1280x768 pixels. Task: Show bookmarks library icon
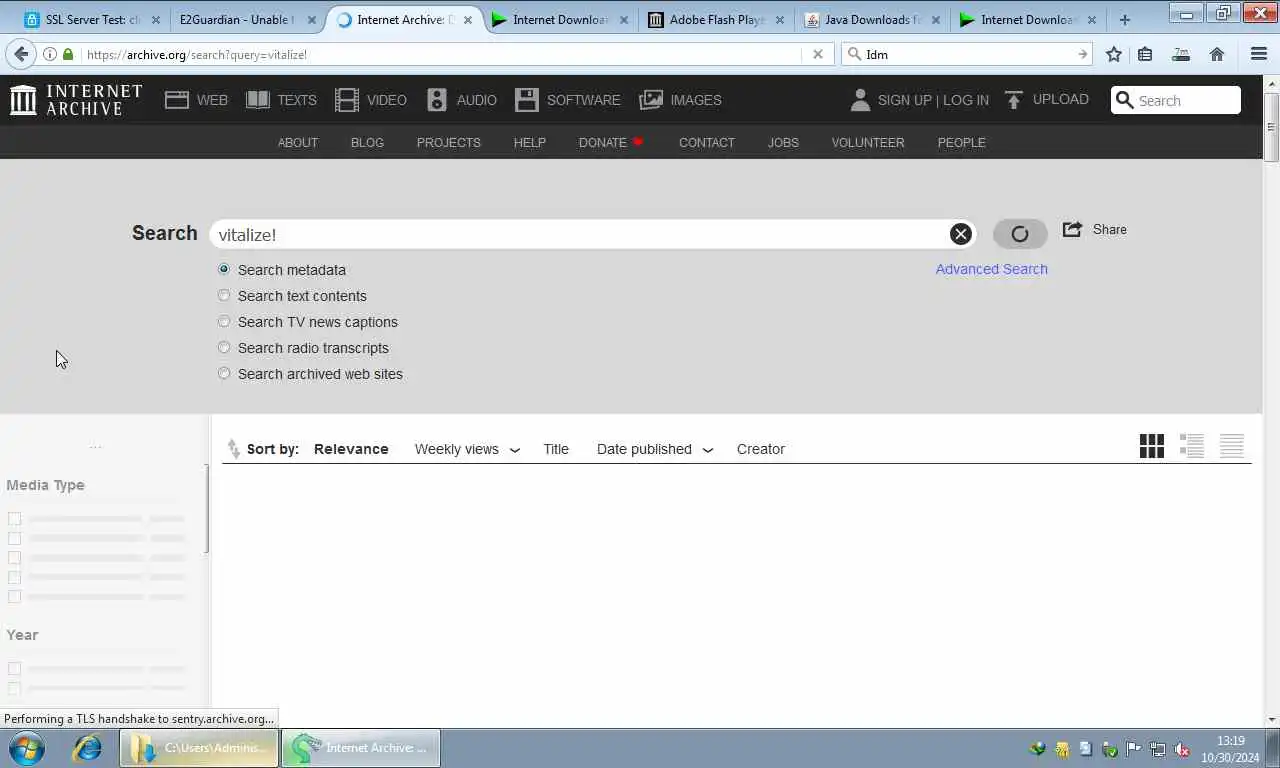coord(1146,54)
